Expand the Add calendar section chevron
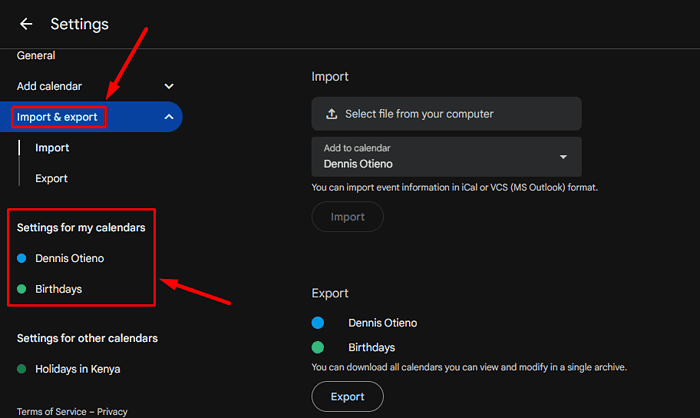Image resolution: width=700 pixels, height=418 pixels. point(169,87)
